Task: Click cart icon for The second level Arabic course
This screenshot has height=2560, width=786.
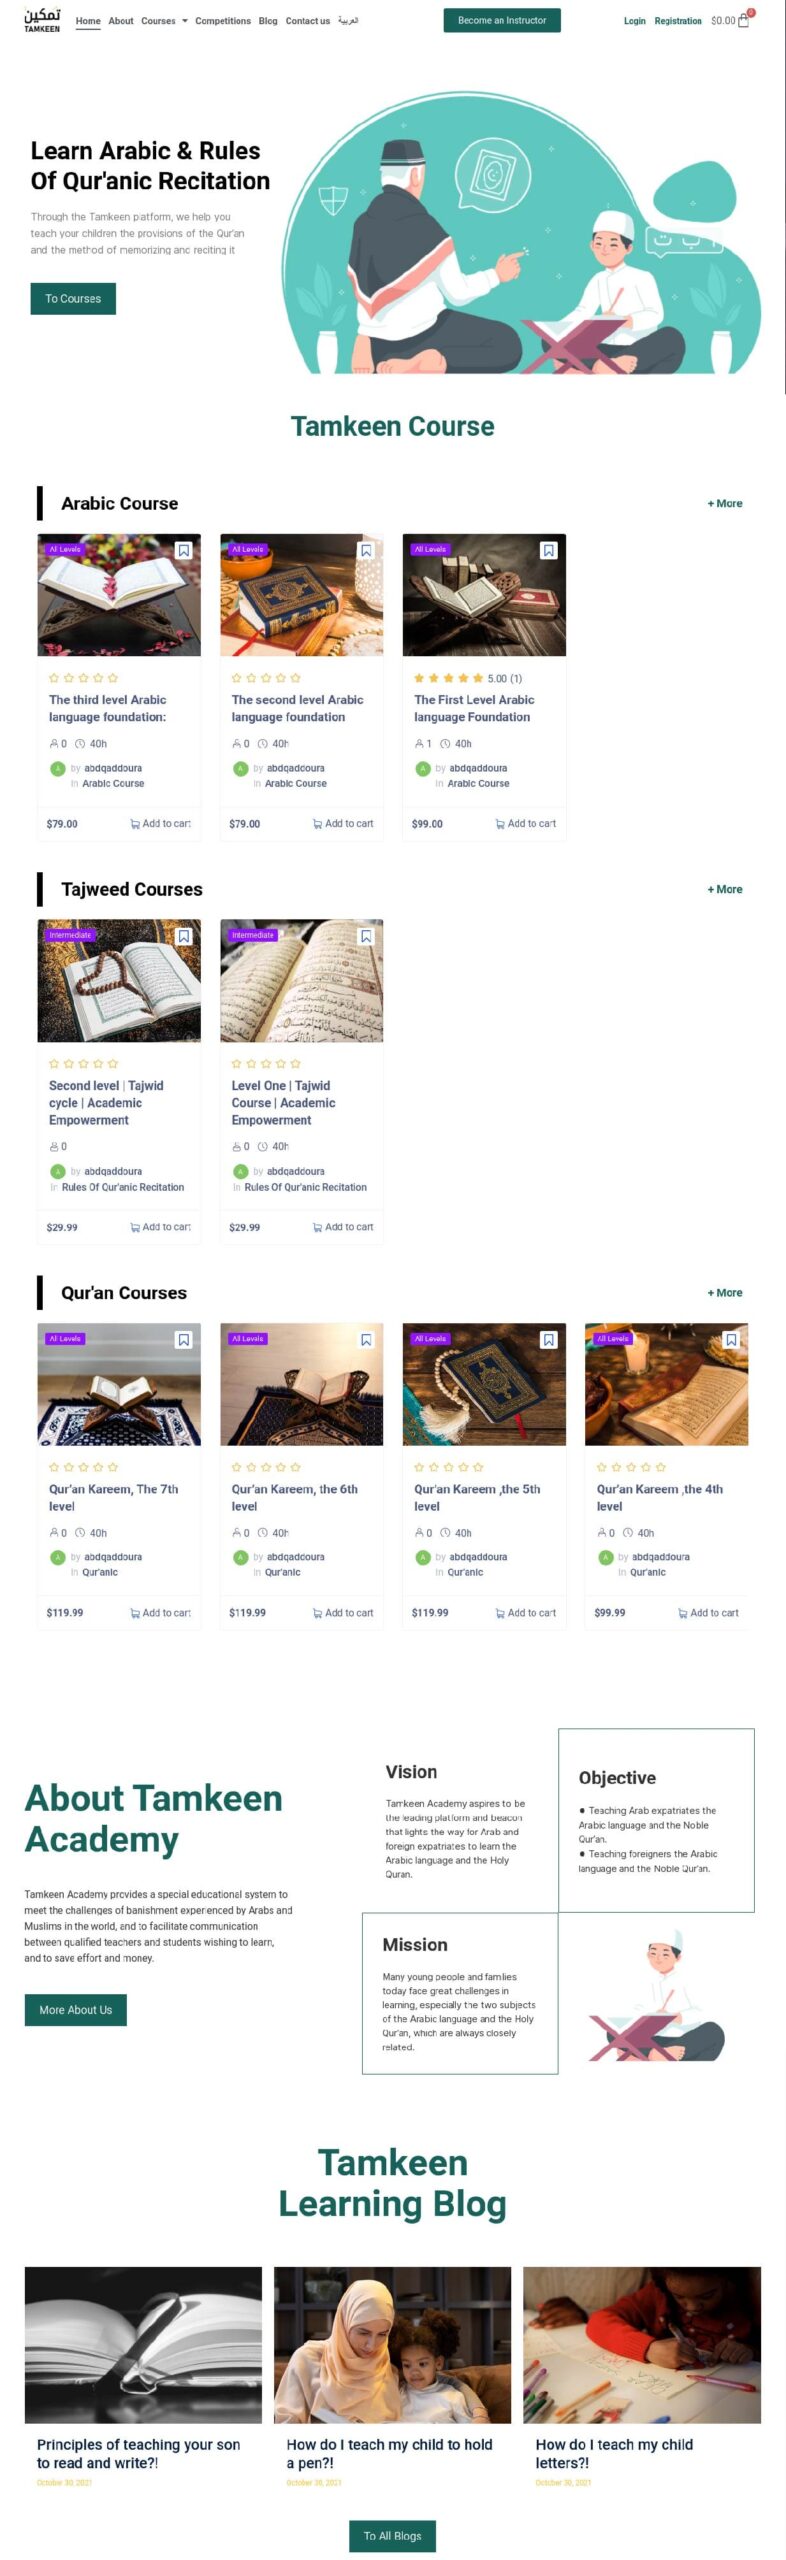Action: tap(317, 824)
